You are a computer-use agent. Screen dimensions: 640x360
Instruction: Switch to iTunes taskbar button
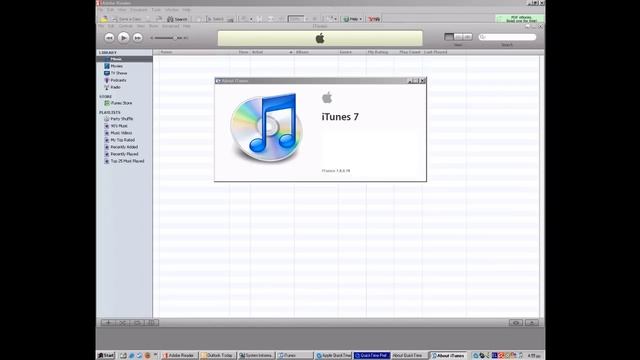click(x=295, y=356)
